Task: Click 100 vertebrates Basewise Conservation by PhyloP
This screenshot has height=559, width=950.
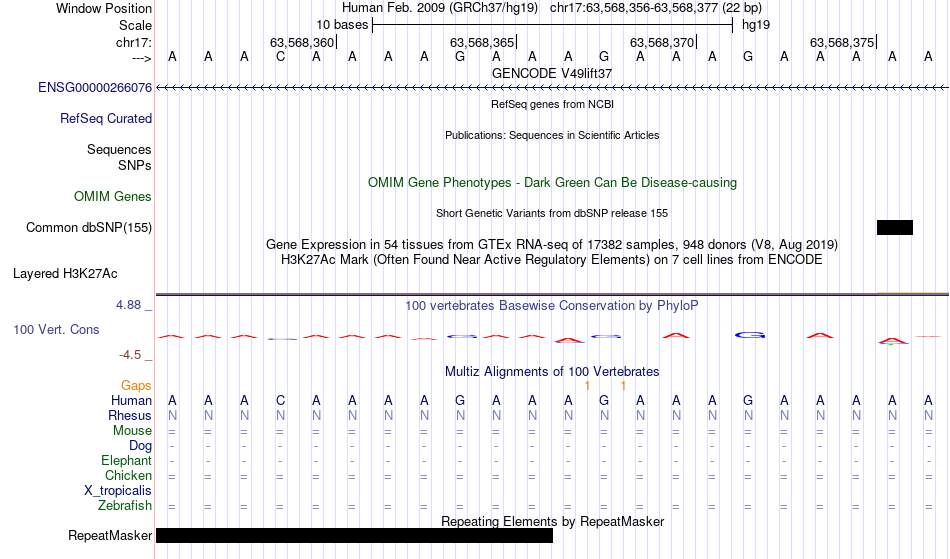Action: tap(552, 305)
